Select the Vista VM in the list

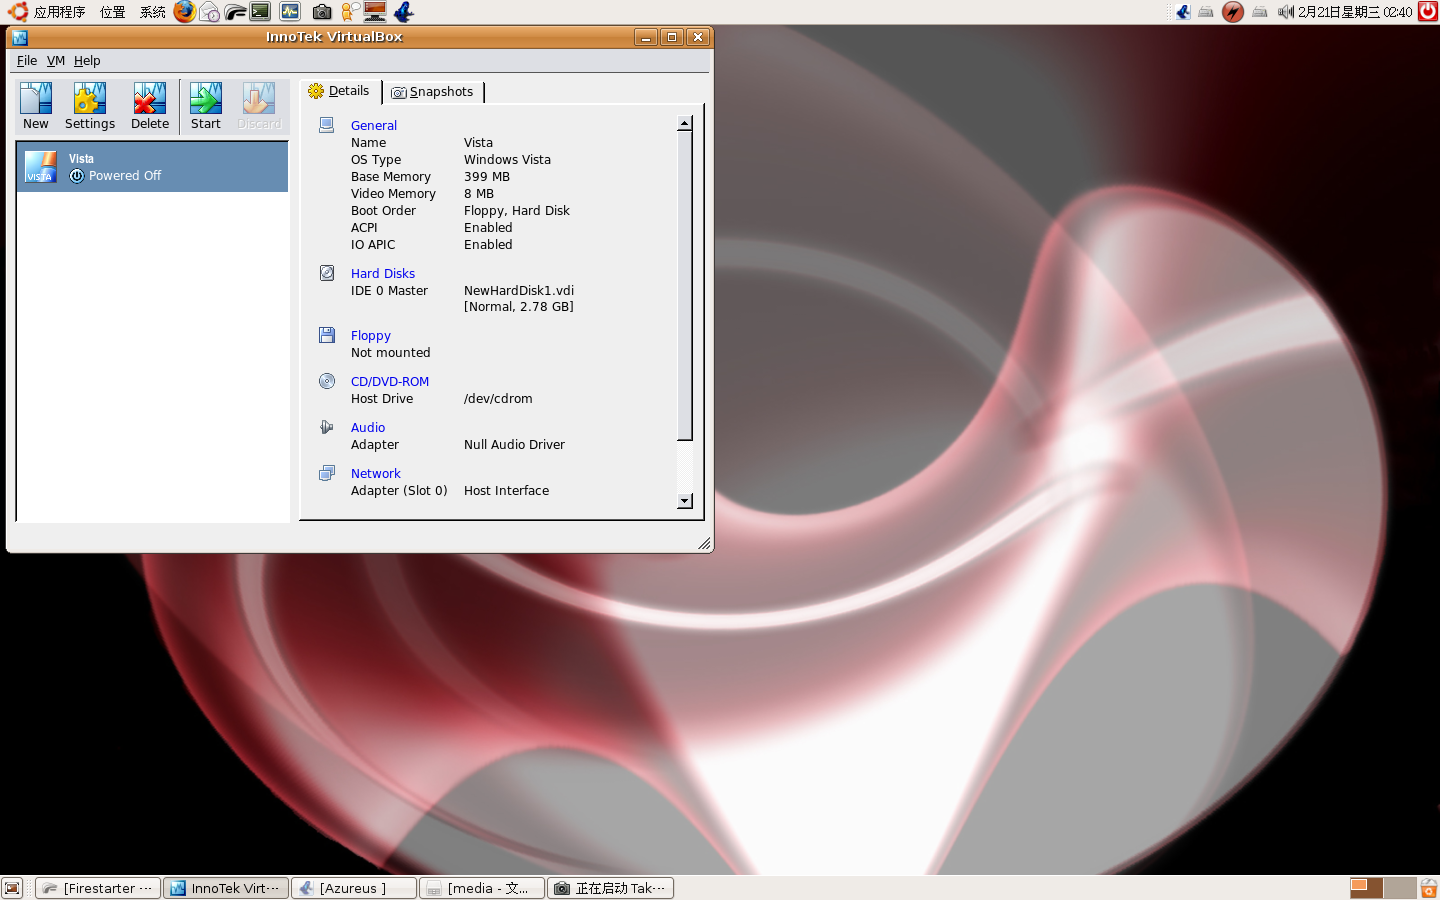[x=152, y=167]
